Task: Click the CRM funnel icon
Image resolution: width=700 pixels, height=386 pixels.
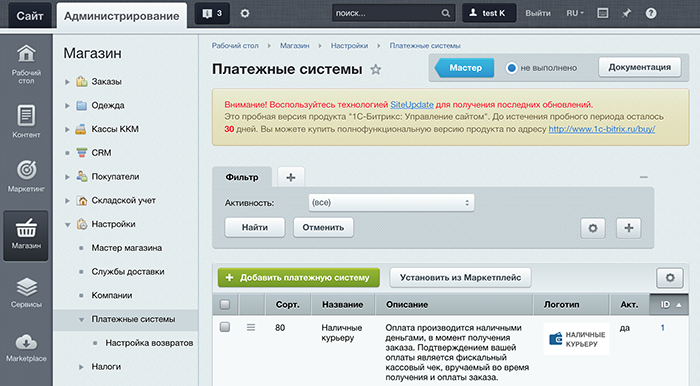Action: [x=81, y=153]
